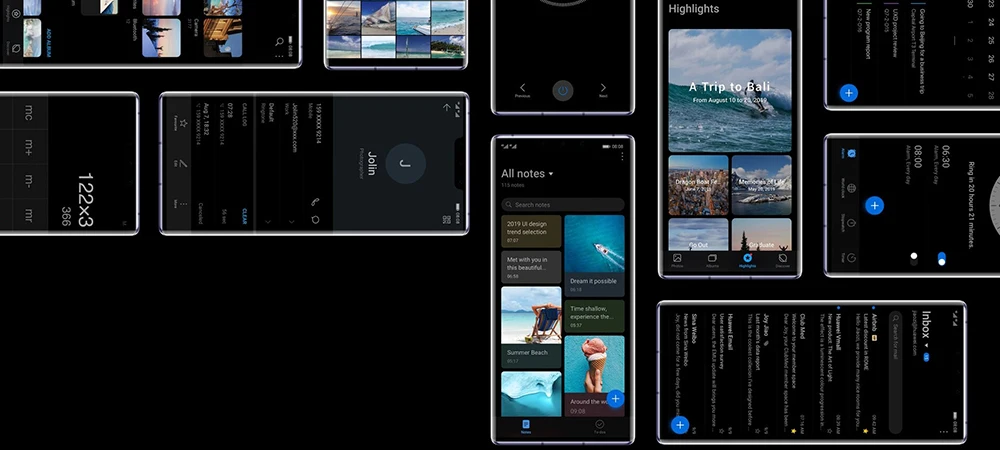Tap the Edit pencil on contact page
Viewport: 1000px width, 450px height.
point(182,163)
